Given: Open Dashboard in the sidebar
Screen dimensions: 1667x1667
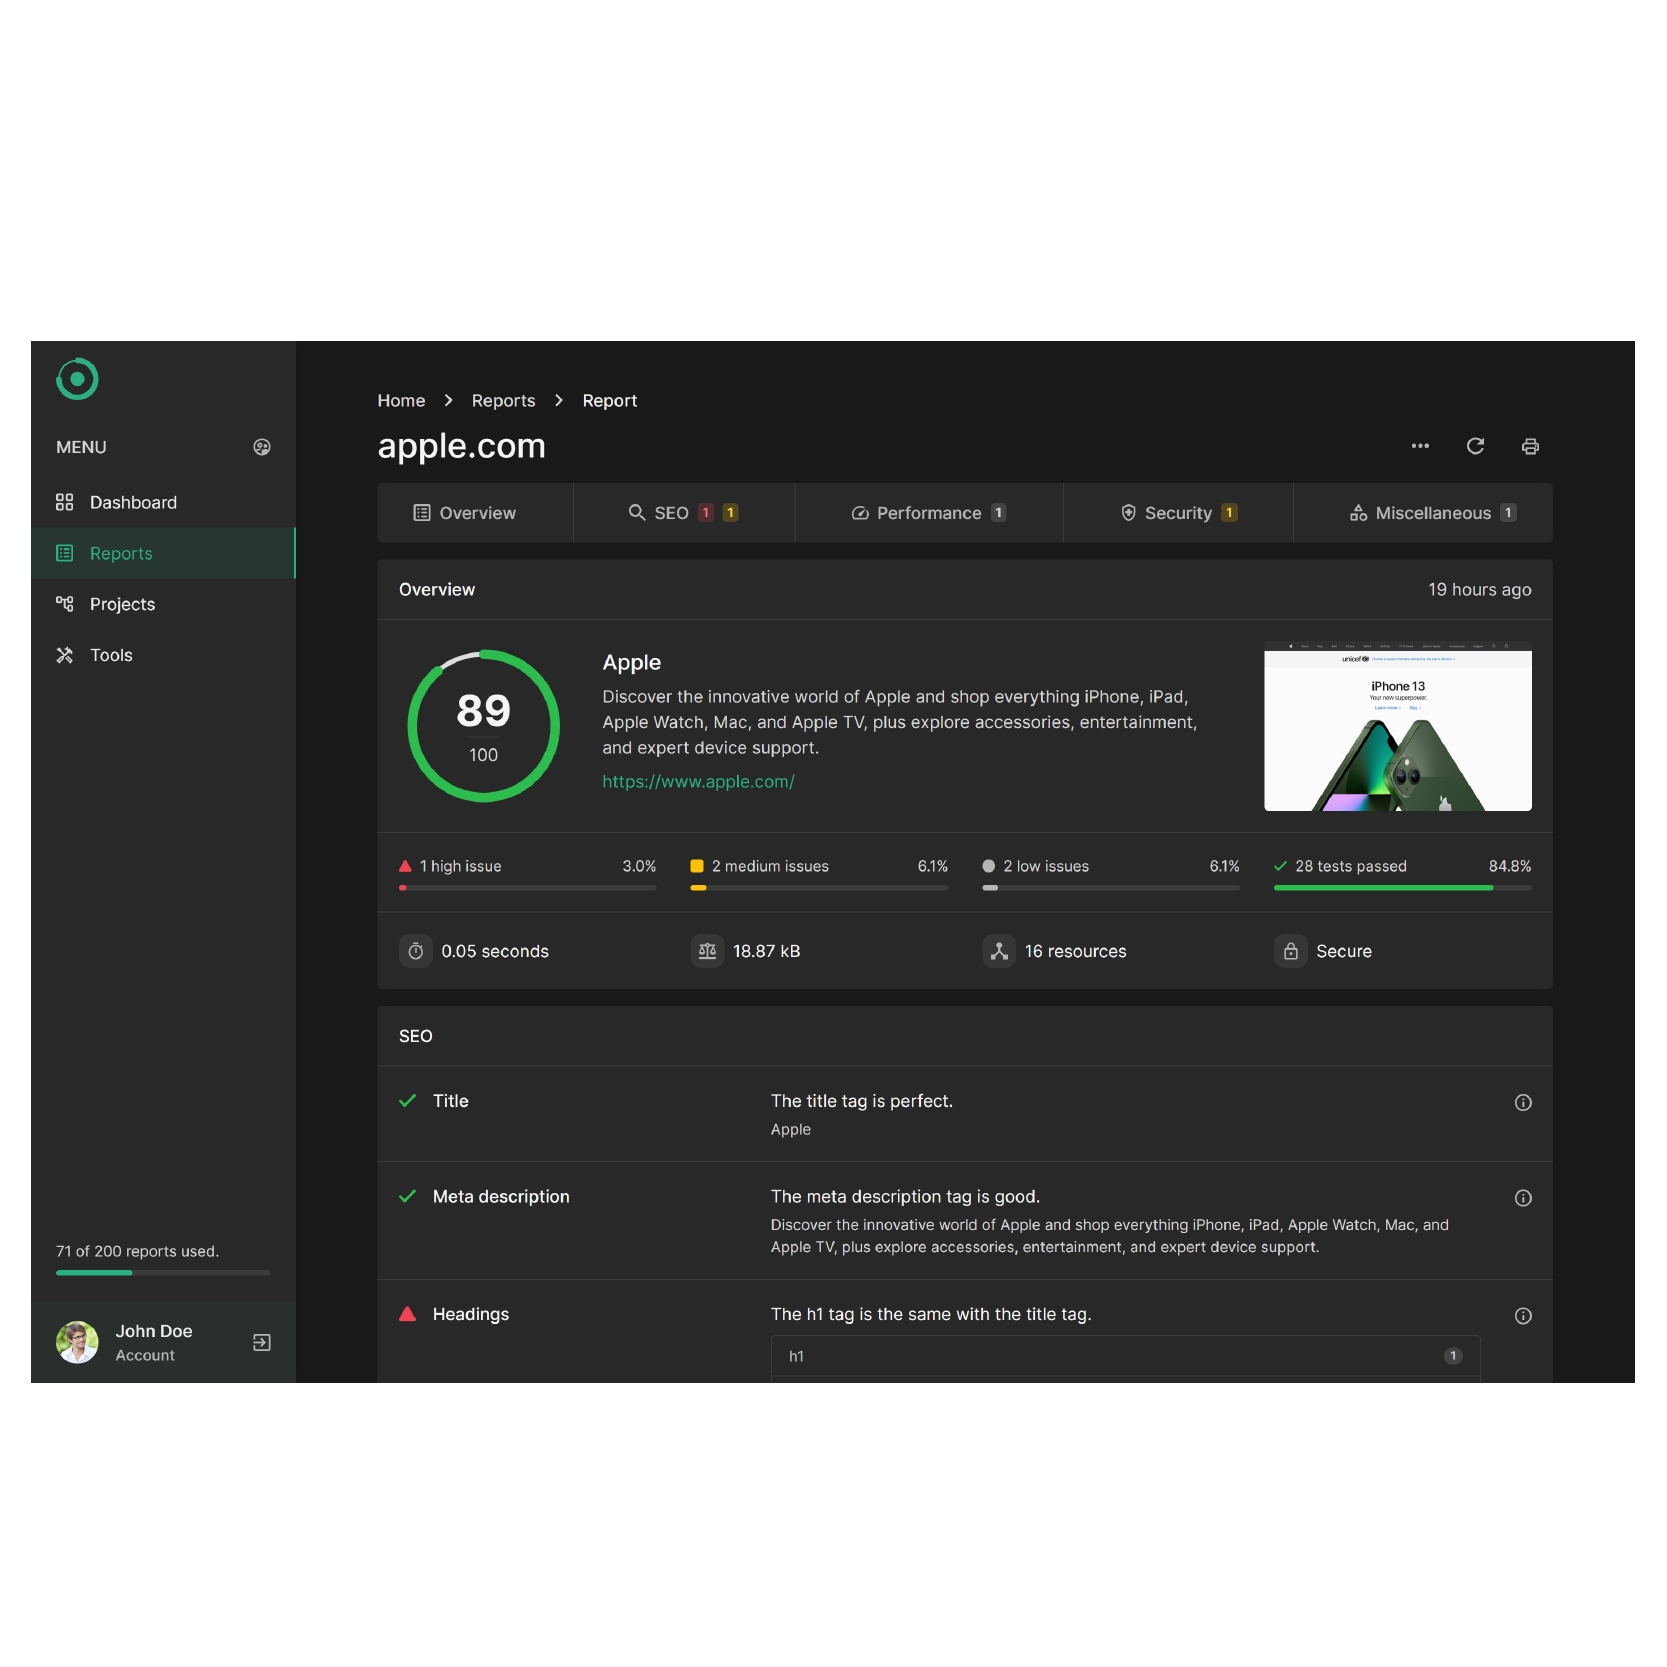Looking at the screenshot, I should 163,502.
